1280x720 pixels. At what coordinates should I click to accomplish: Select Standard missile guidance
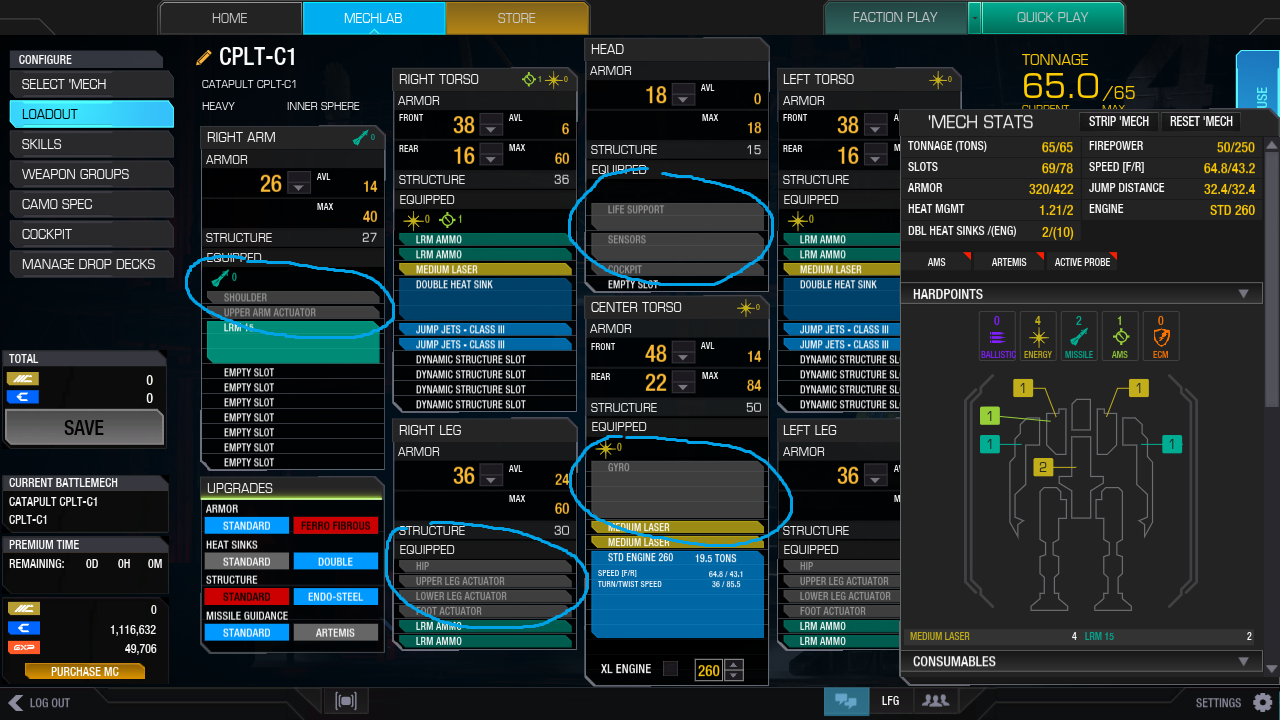click(x=246, y=633)
